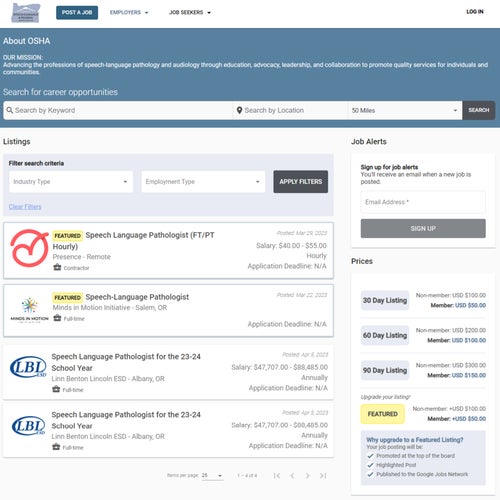Click the 60 Day Listing price option

tap(385, 335)
